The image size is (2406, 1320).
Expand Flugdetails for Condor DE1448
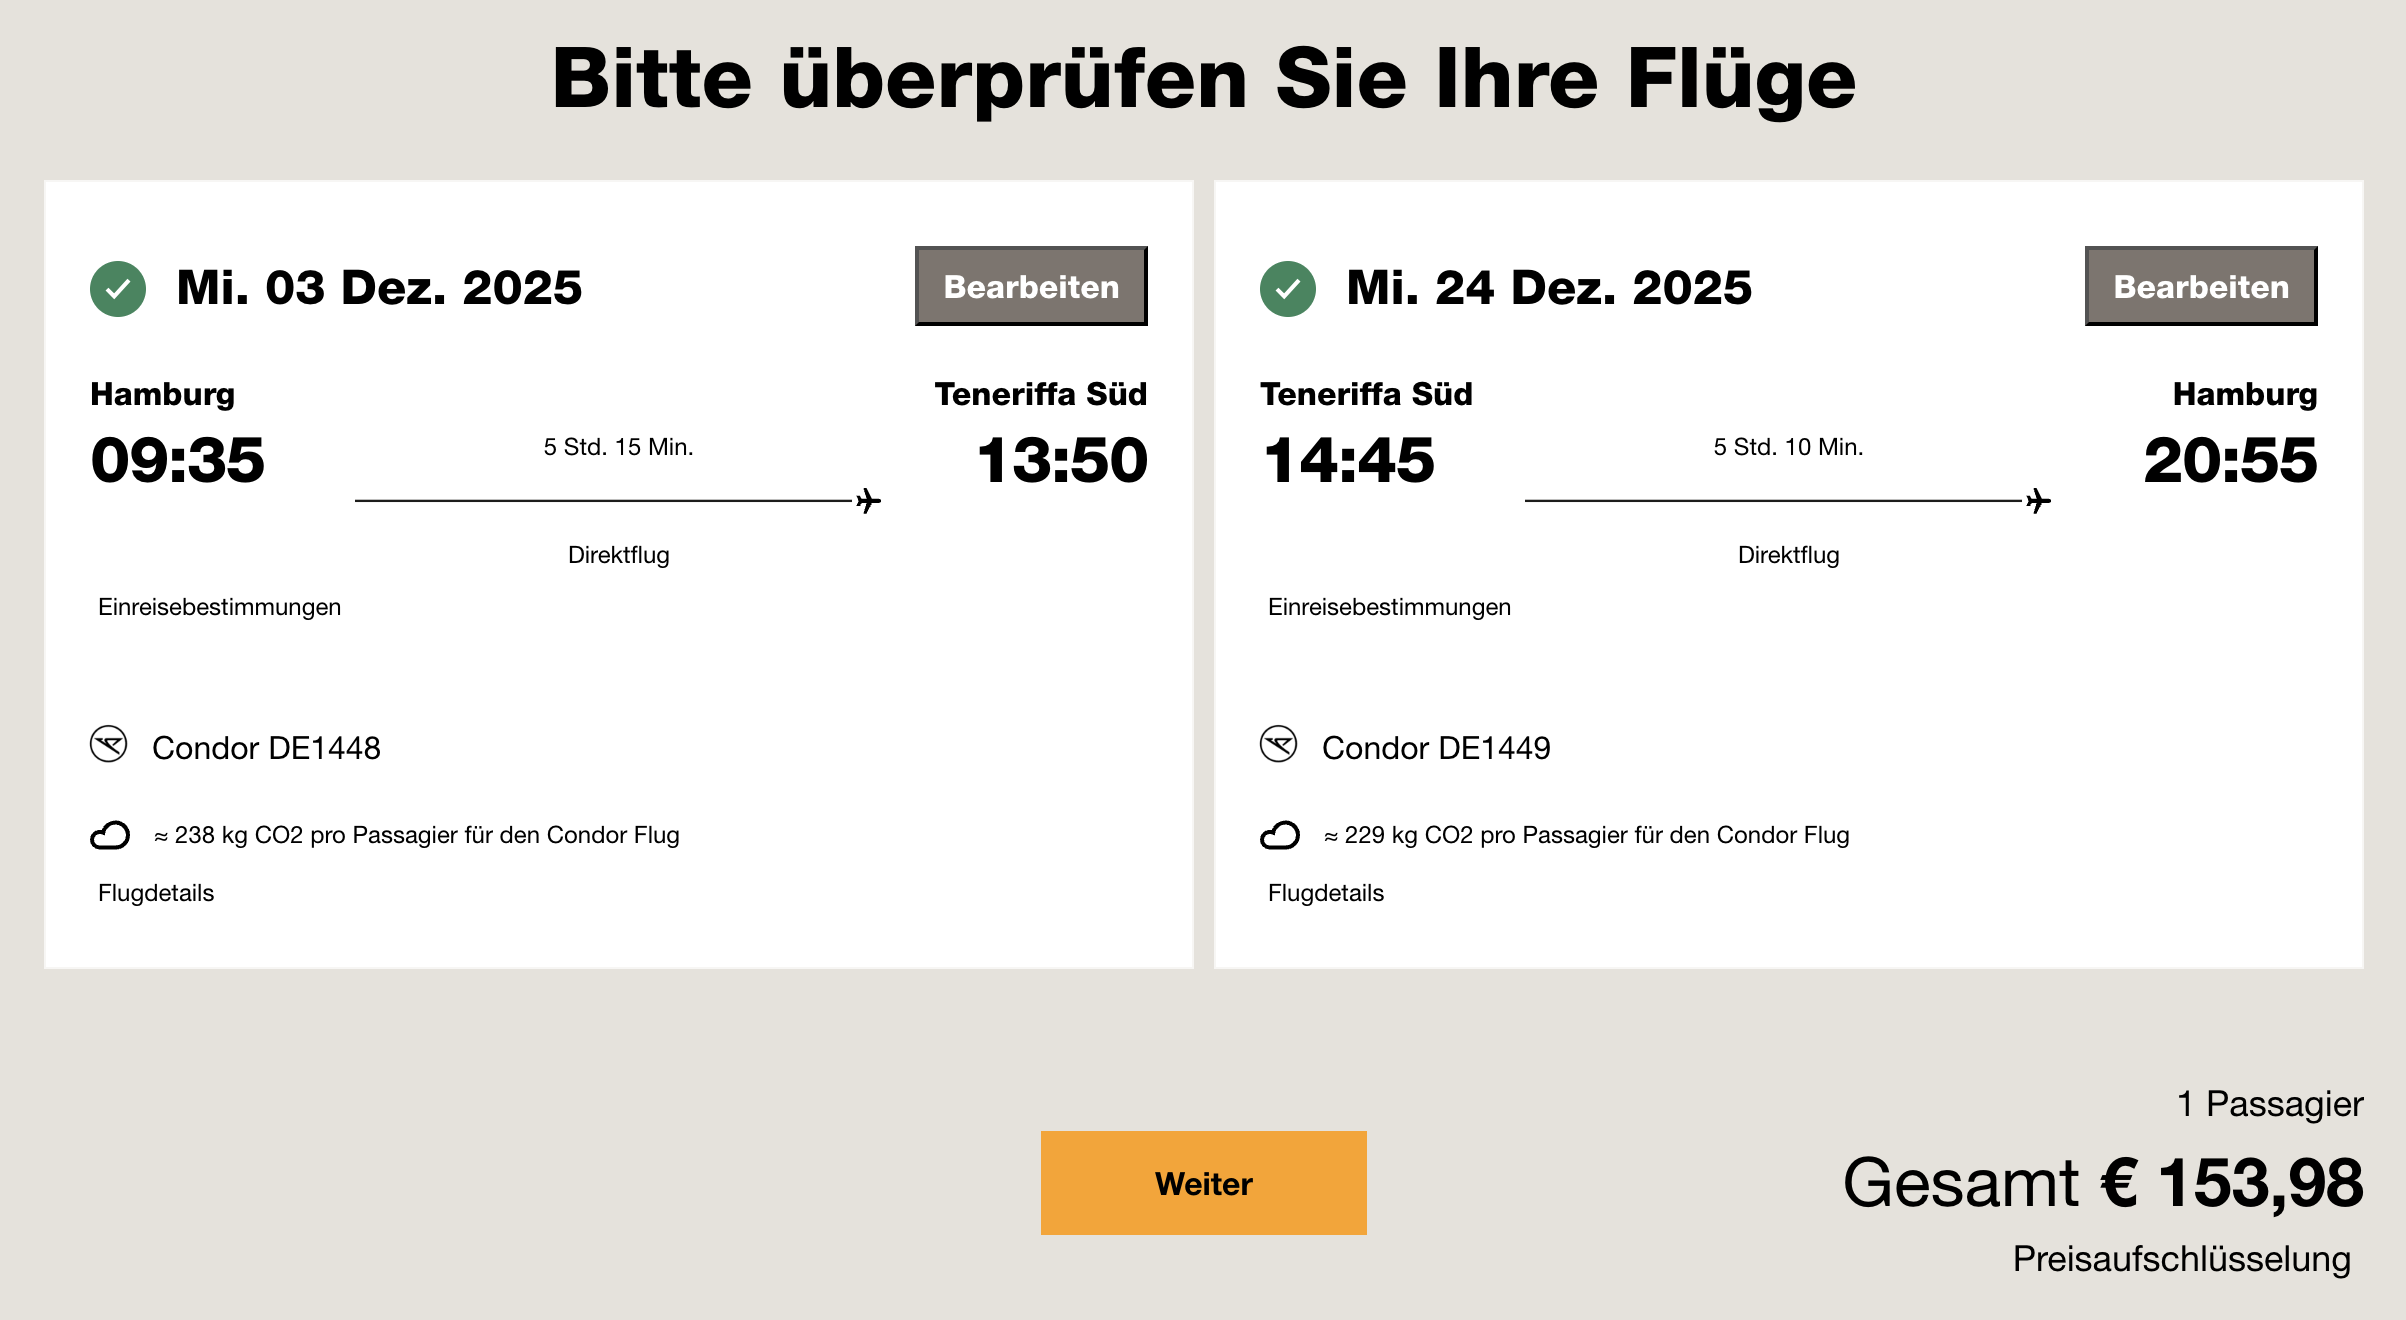156,893
